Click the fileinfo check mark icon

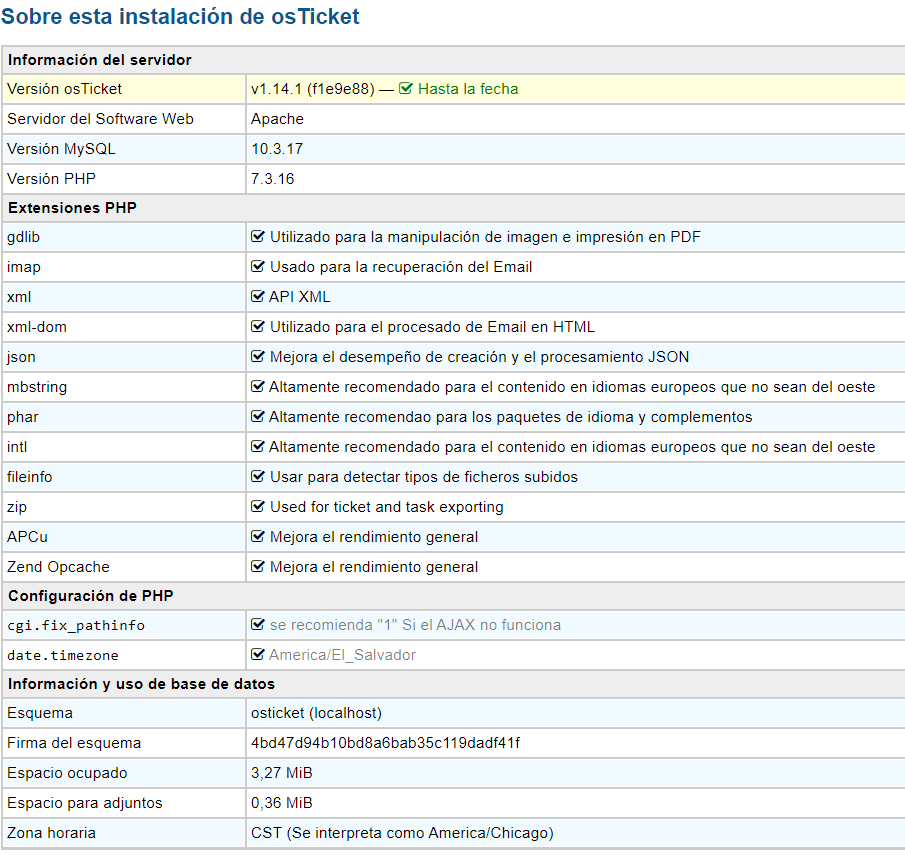pos(258,476)
